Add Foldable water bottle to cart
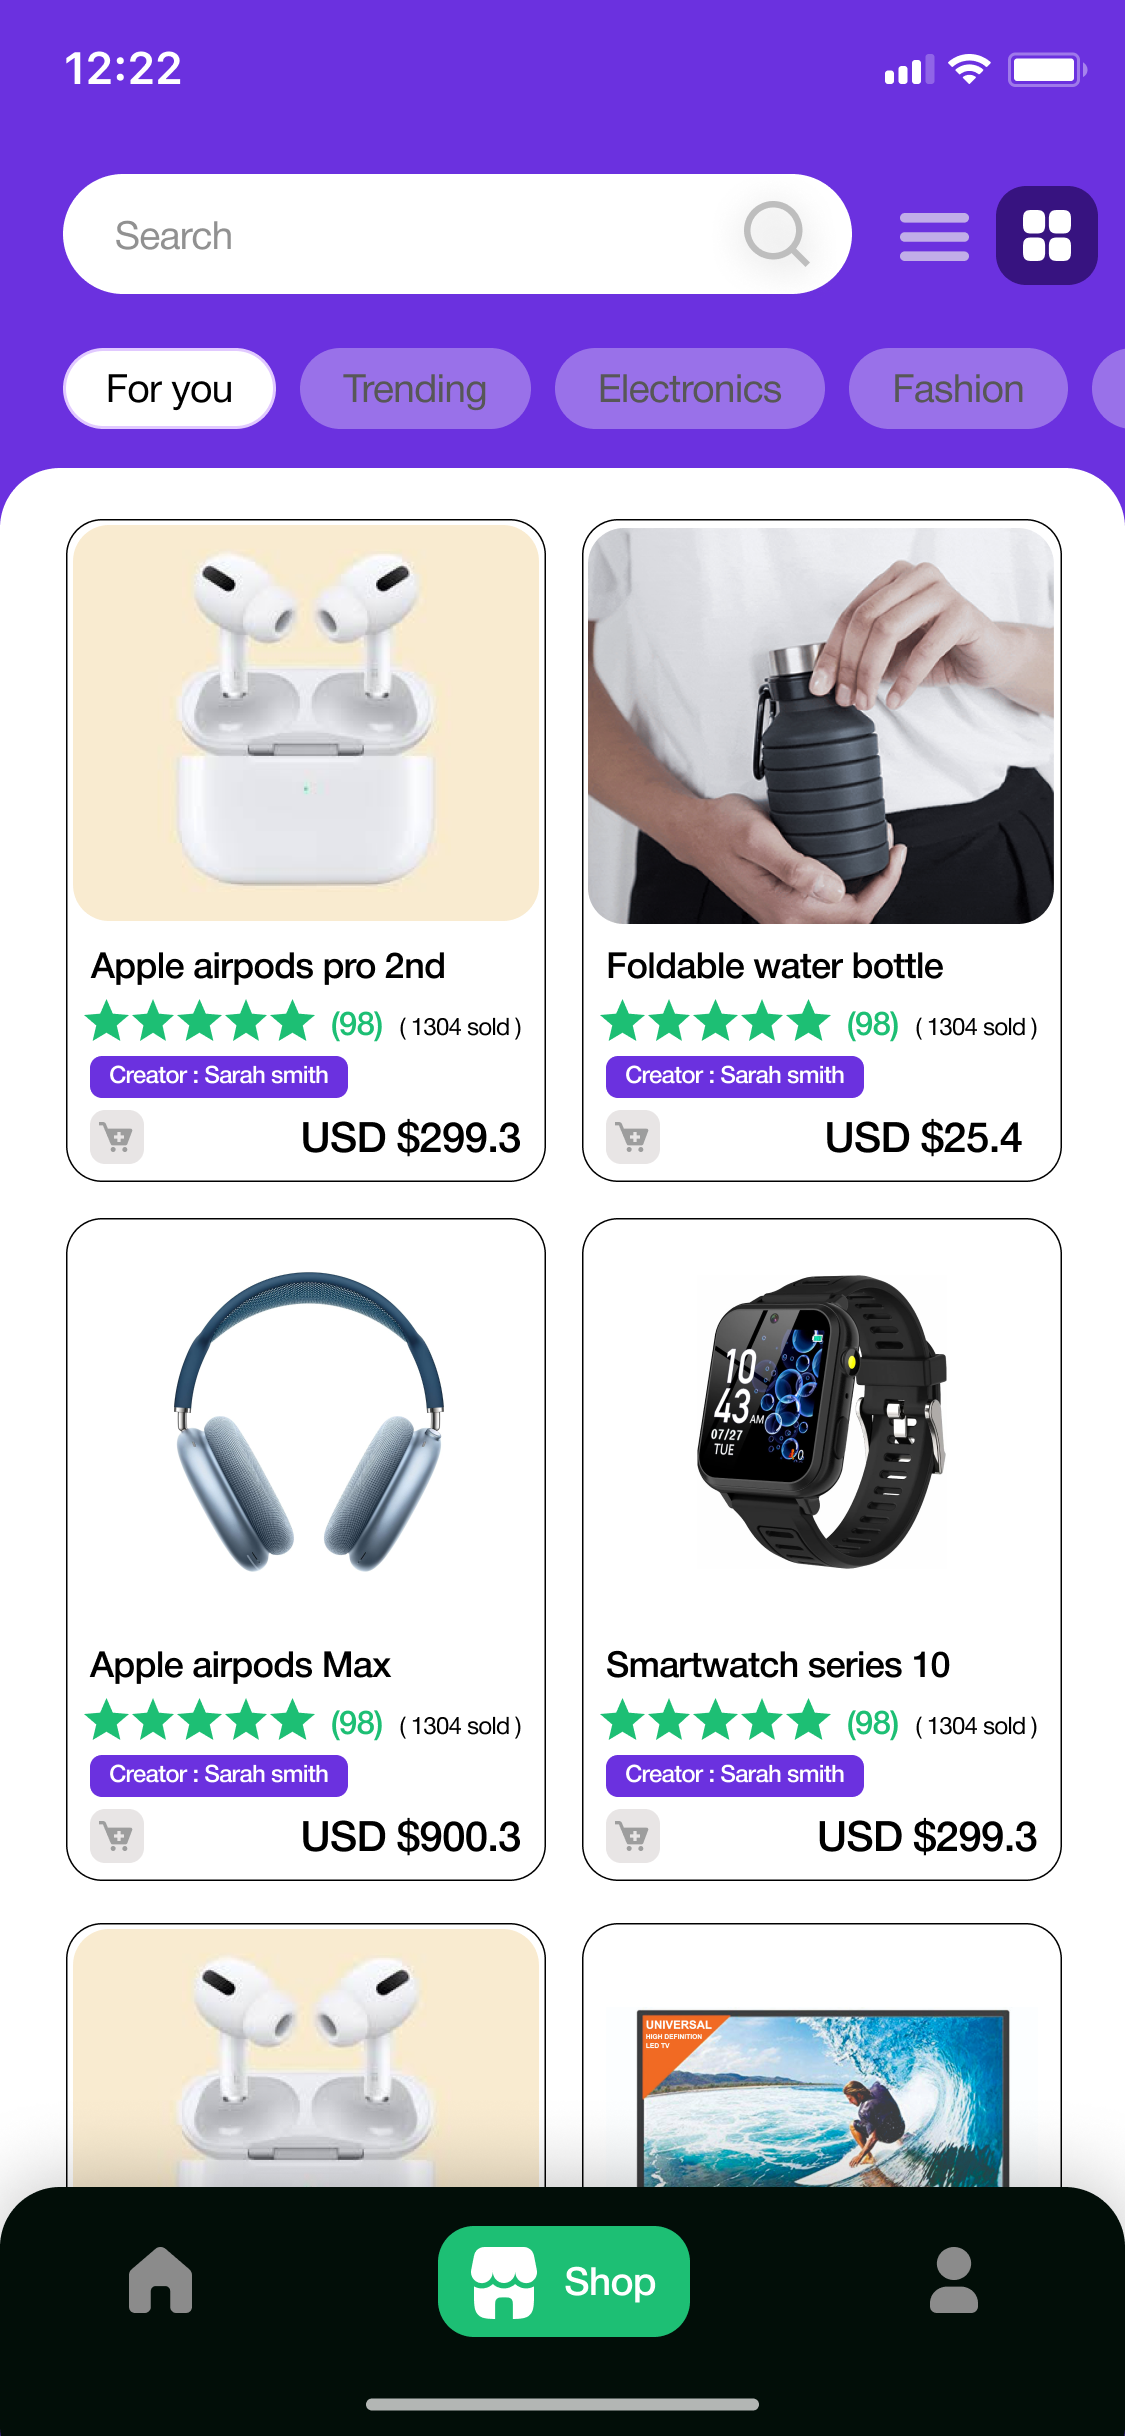Image resolution: width=1125 pixels, height=2436 pixels. pyautogui.click(x=633, y=1137)
